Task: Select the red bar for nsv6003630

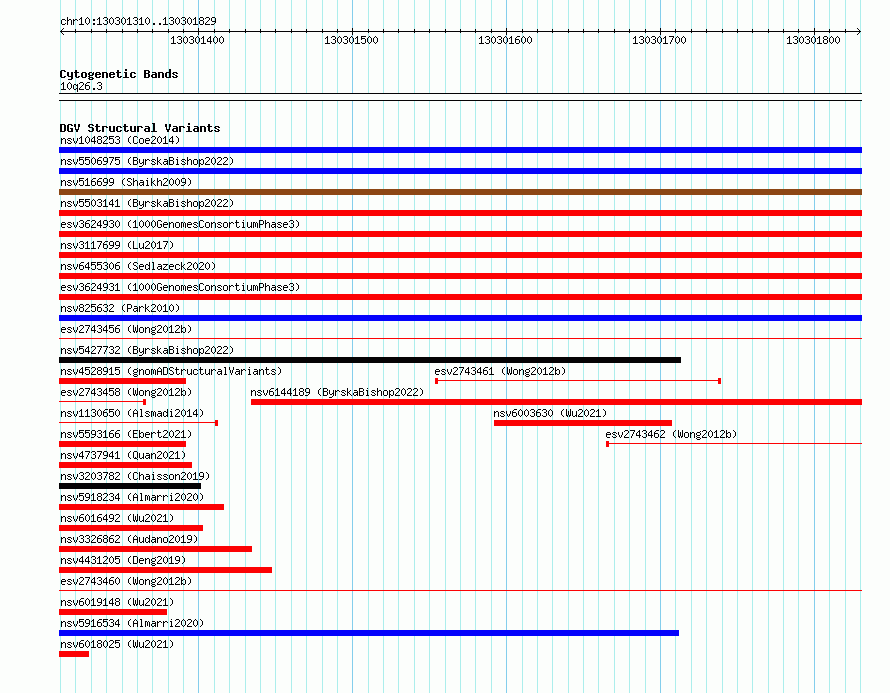Action: tap(583, 423)
